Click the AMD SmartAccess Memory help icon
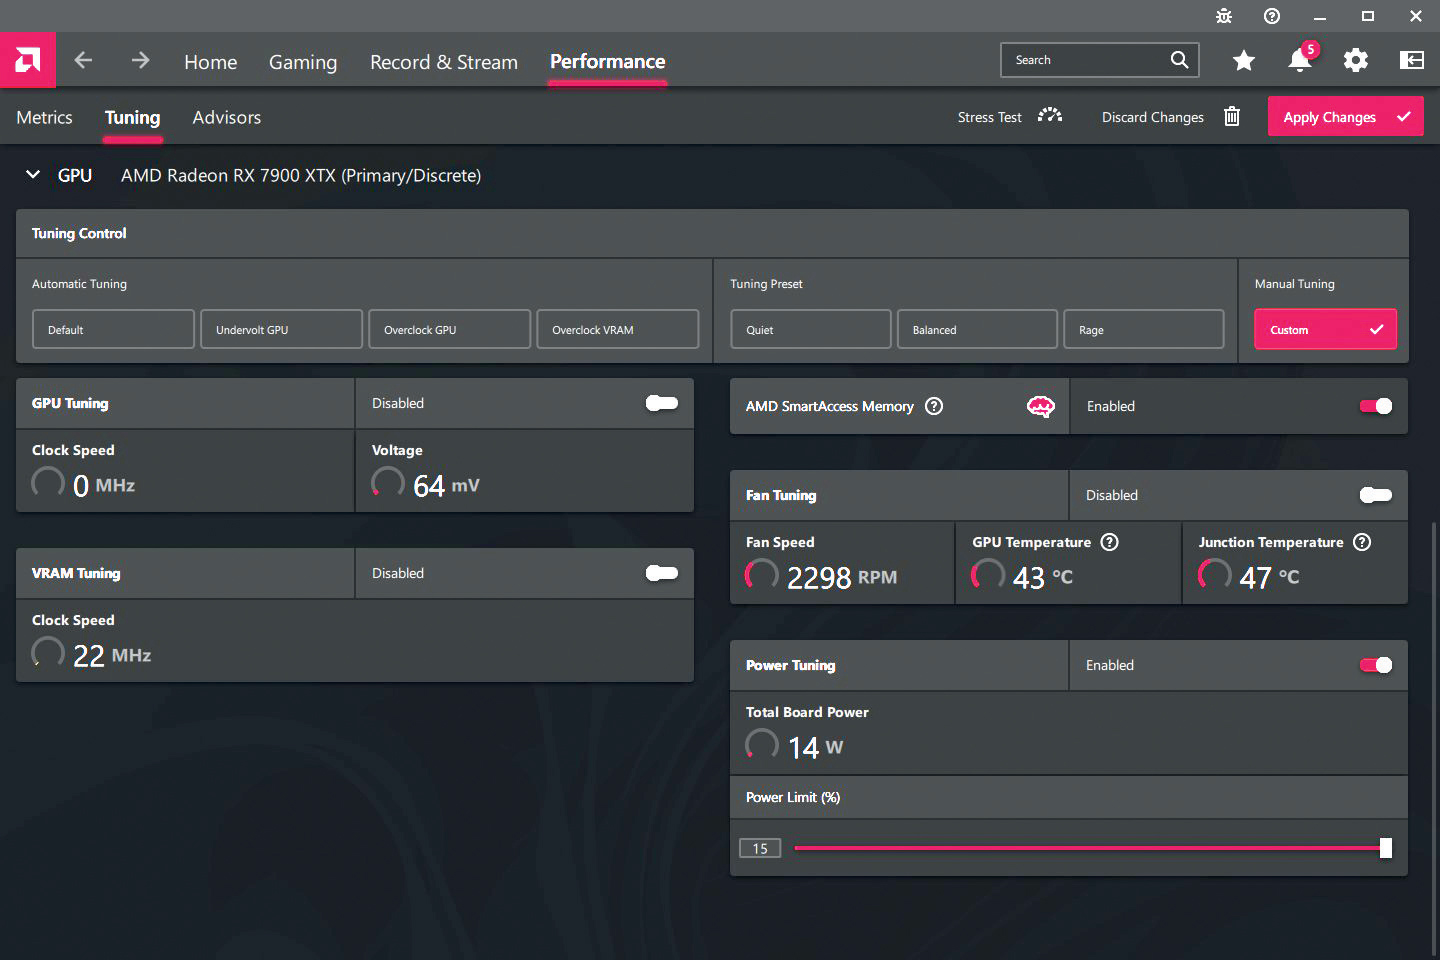Screen dimensions: 1440x960 coord(934,406)
